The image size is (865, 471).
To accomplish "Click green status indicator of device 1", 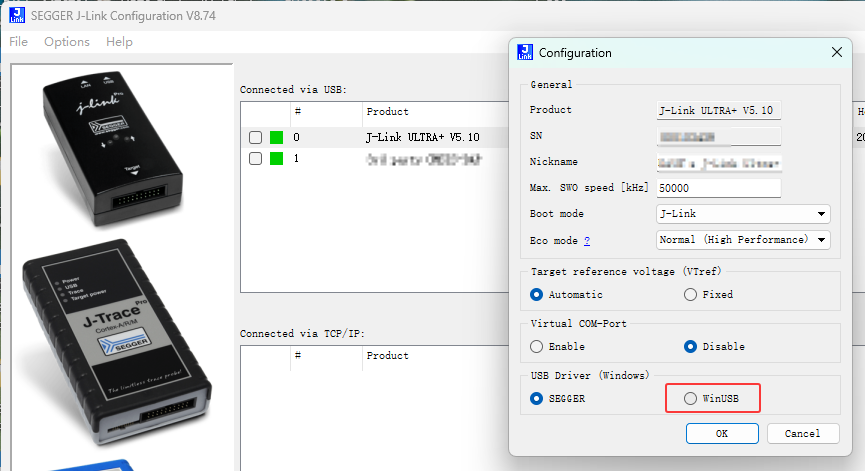I will pyautogui.click(x=276, y=159).
